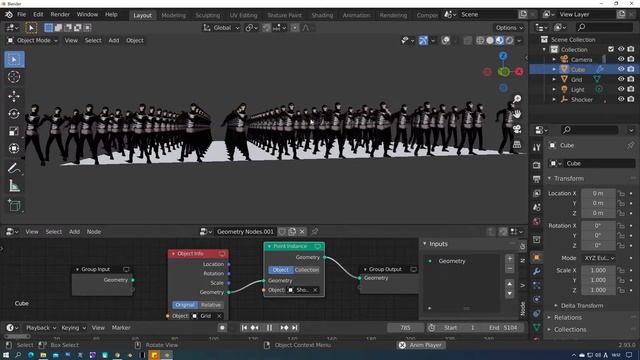Adjust the Scale X value 1.000

(598, 271)
